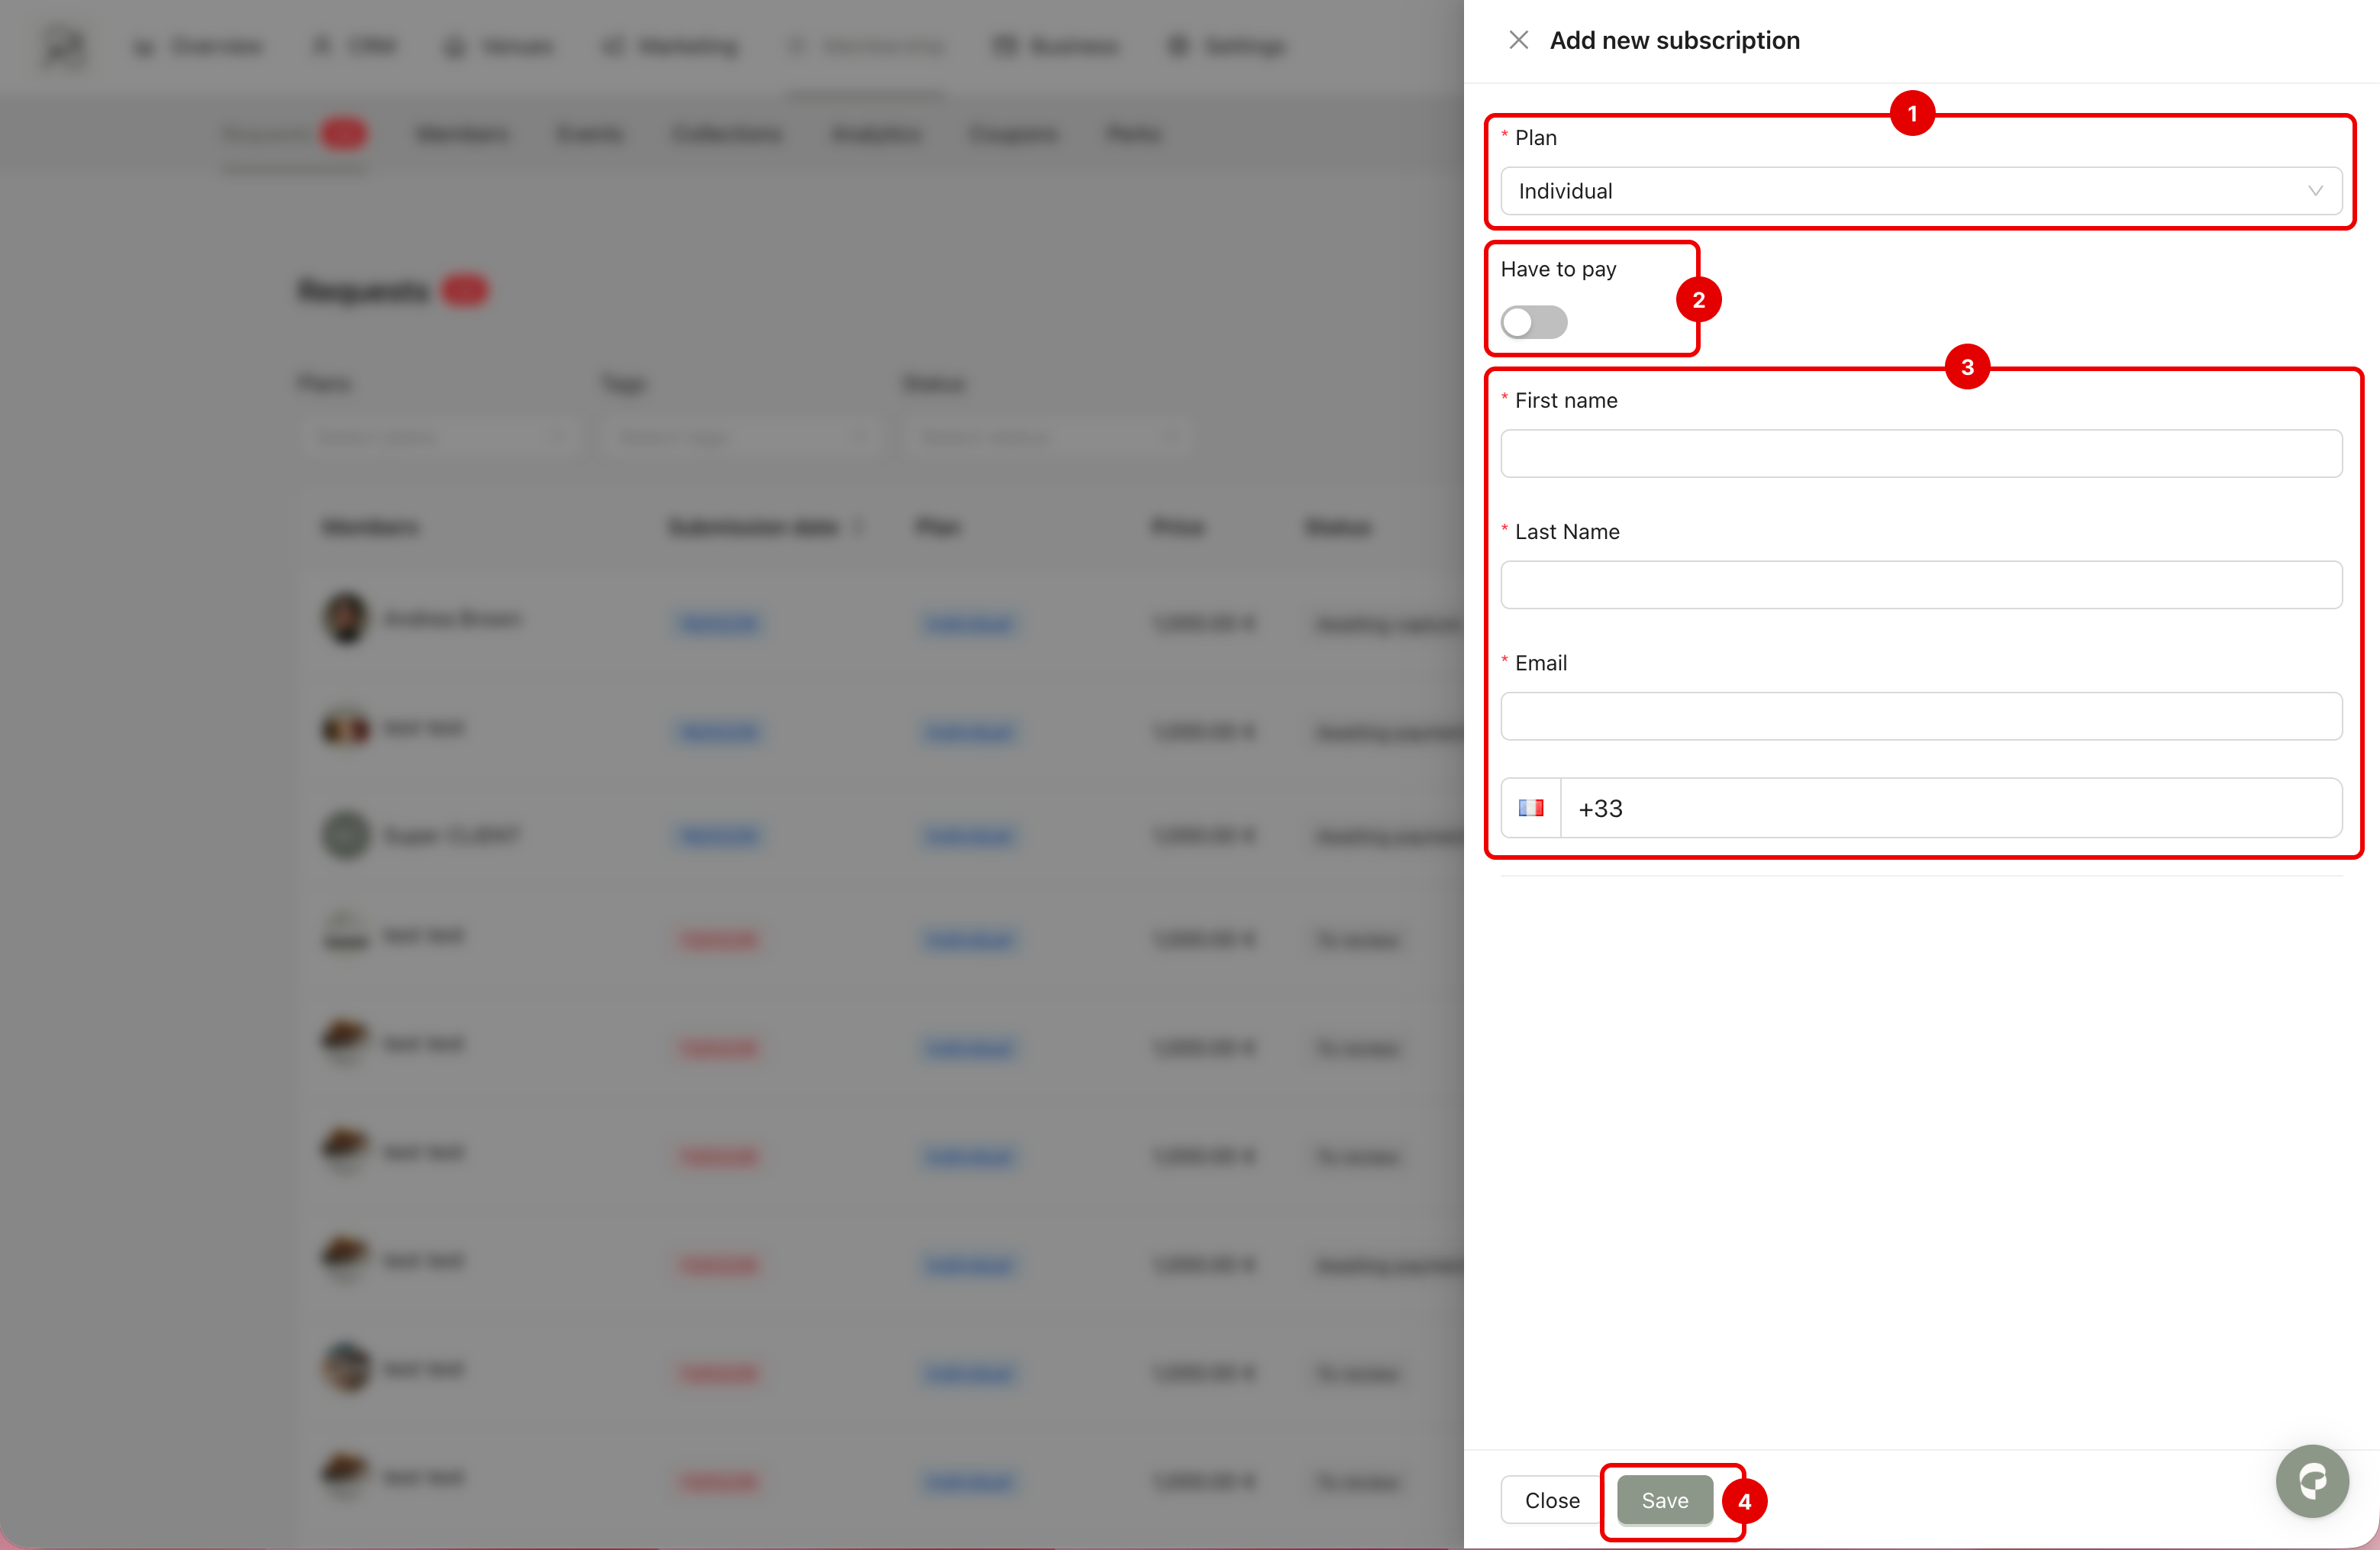Open the France flag country code selector
The width and height of the screenshot is (2380, 1550).
pos(1530,808)
